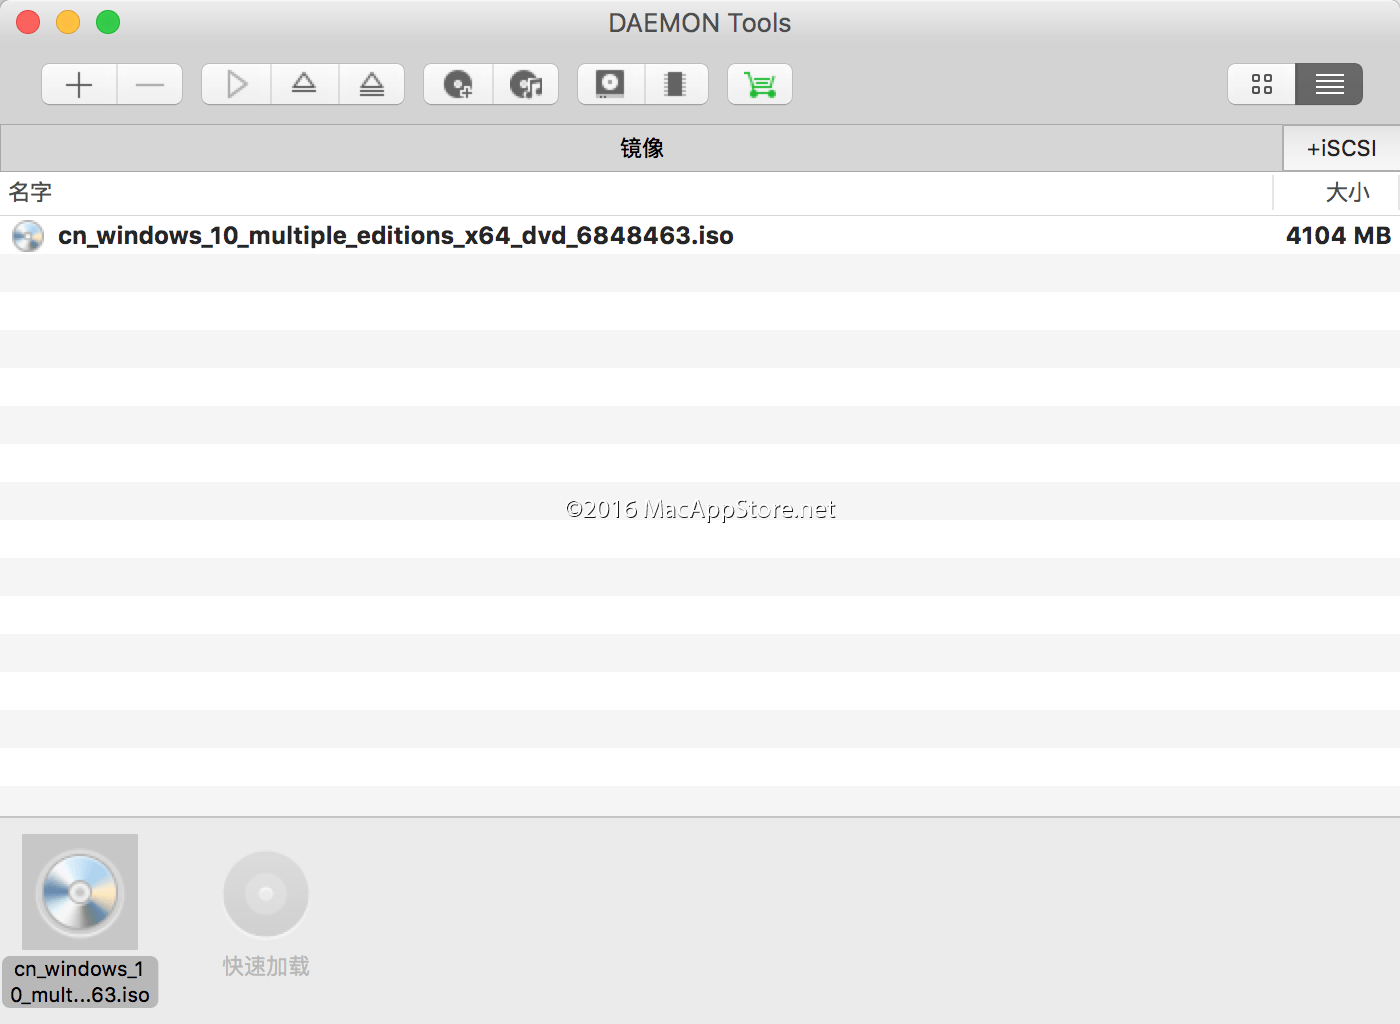Switch to grid icon view
This screenshot has height=1024, width=1400.
coord(1262,85)
